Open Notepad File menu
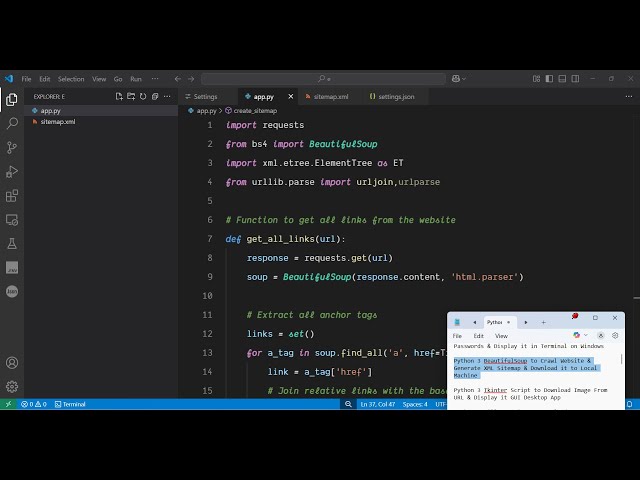Image resolution: width=640 pixels, height=480 pixels. (x=457, y=336)
